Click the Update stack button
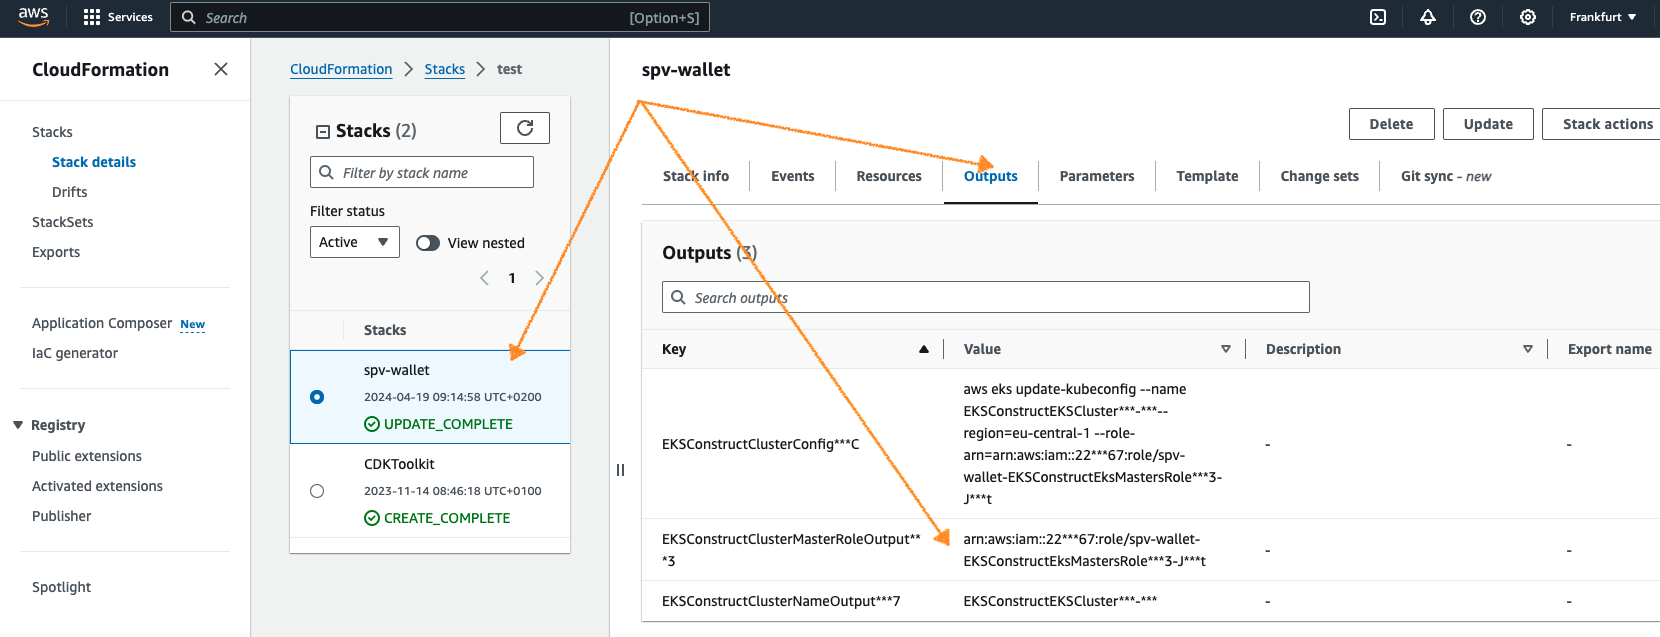This screenshot has width=1660, height=637. (1488, 124)
